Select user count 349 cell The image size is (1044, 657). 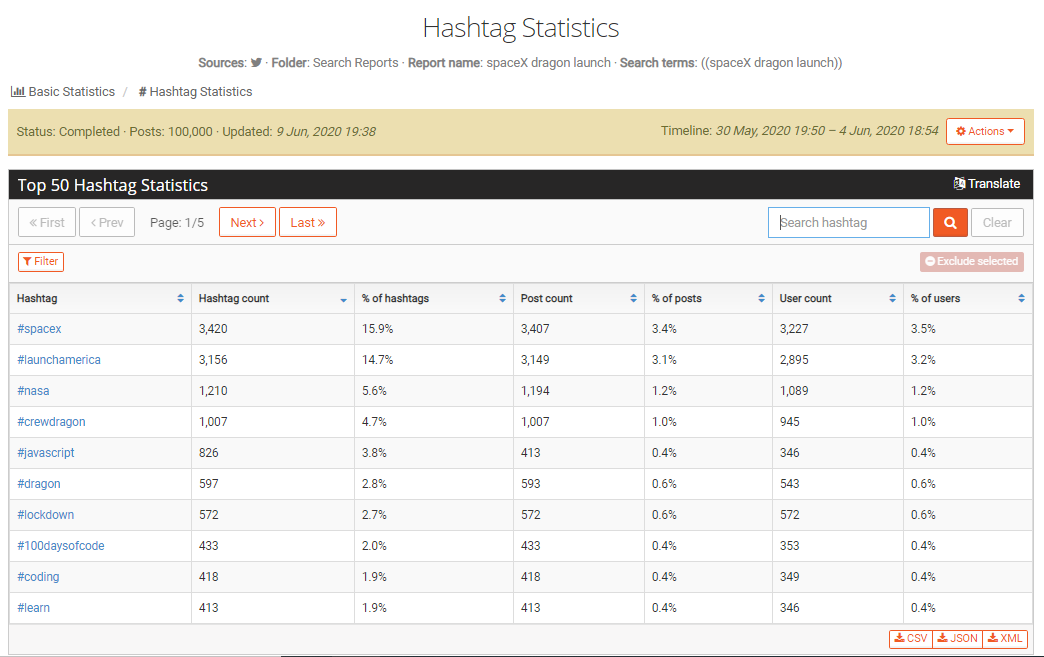[838, 576]
